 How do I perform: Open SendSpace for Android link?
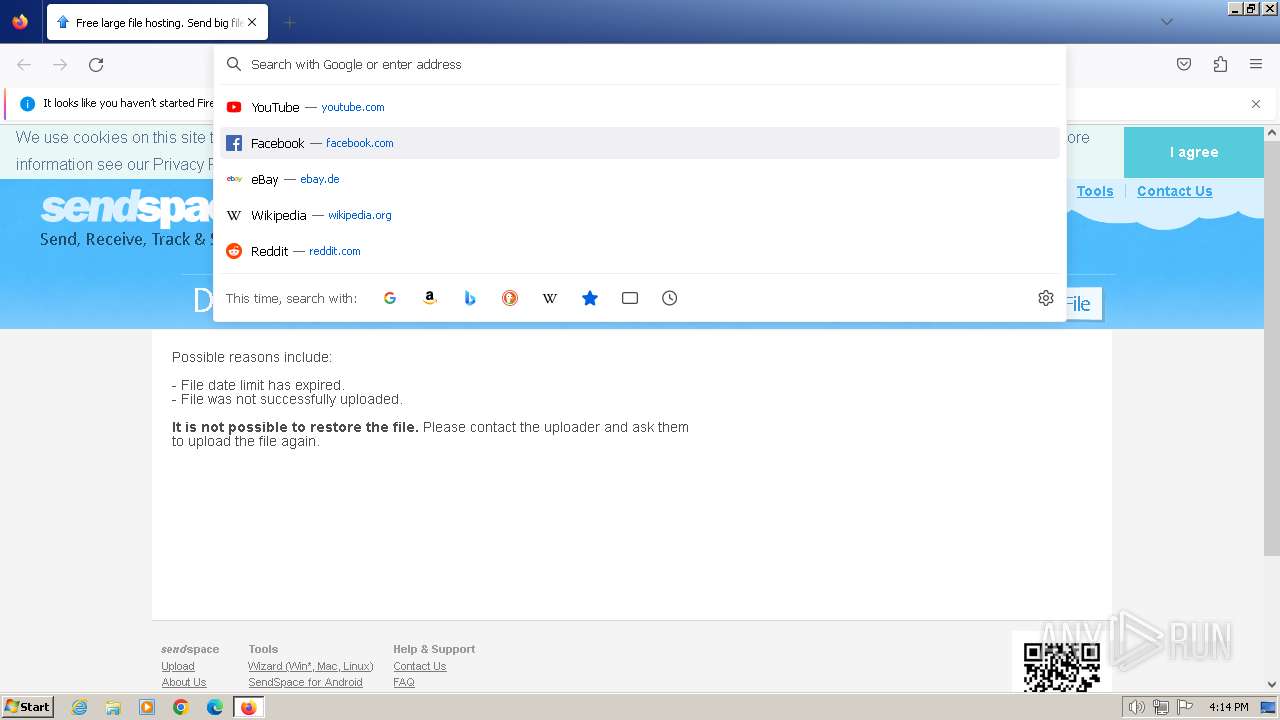click(x=305, y=682)
